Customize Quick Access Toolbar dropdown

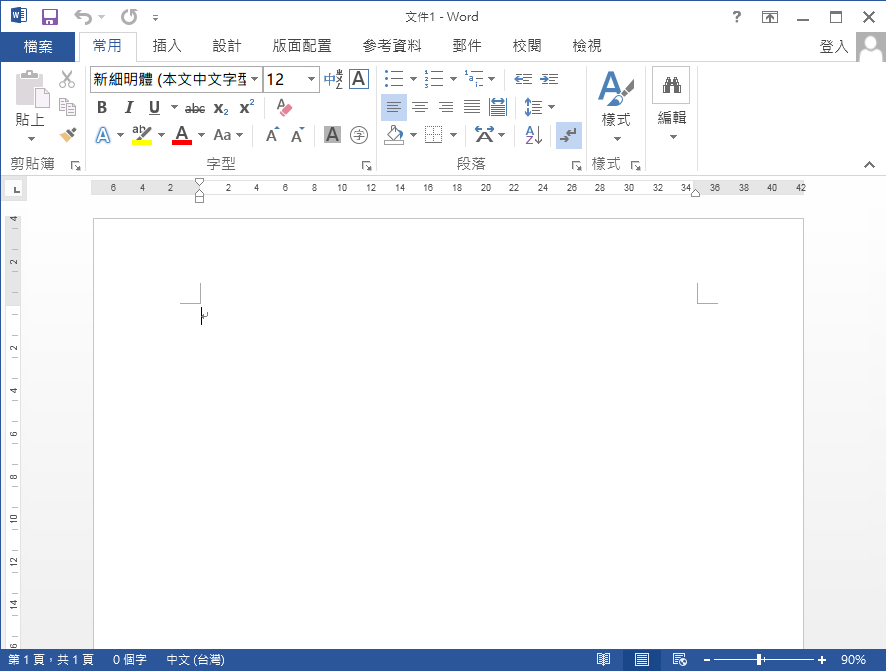point(155,18)
